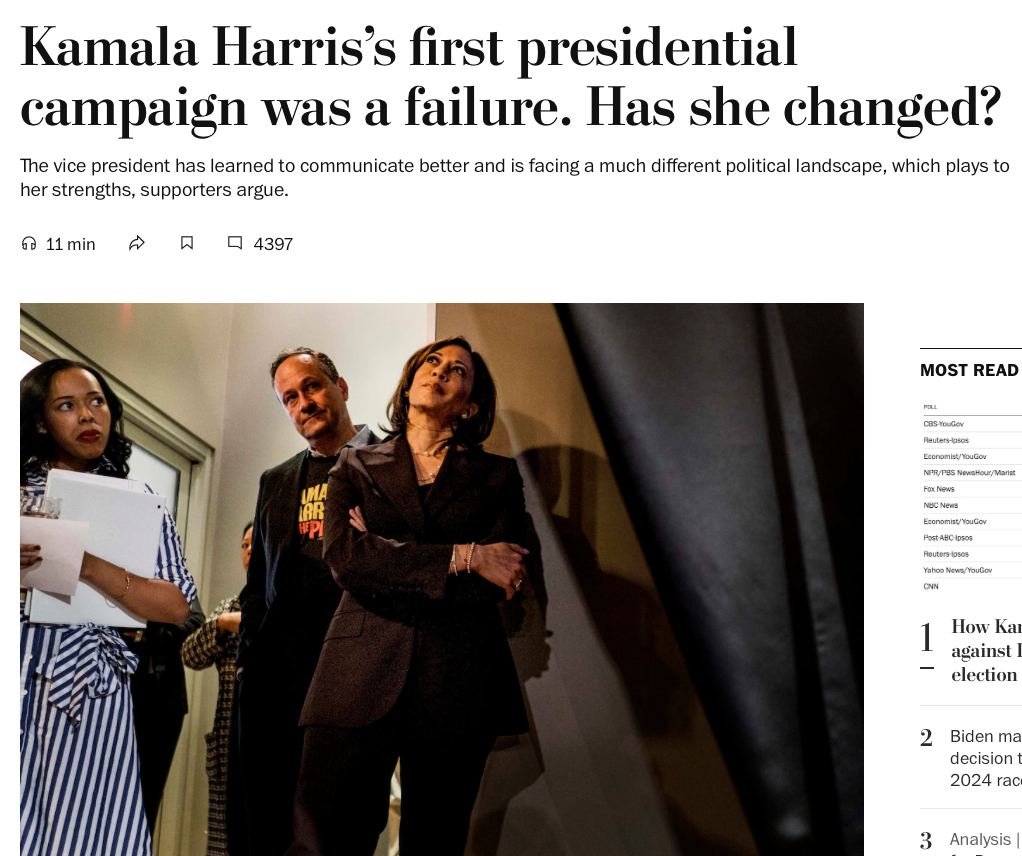Click the NBC News row in poll image
The height and width of the screenshot is (856, 1022).
[x=941, y=505]
